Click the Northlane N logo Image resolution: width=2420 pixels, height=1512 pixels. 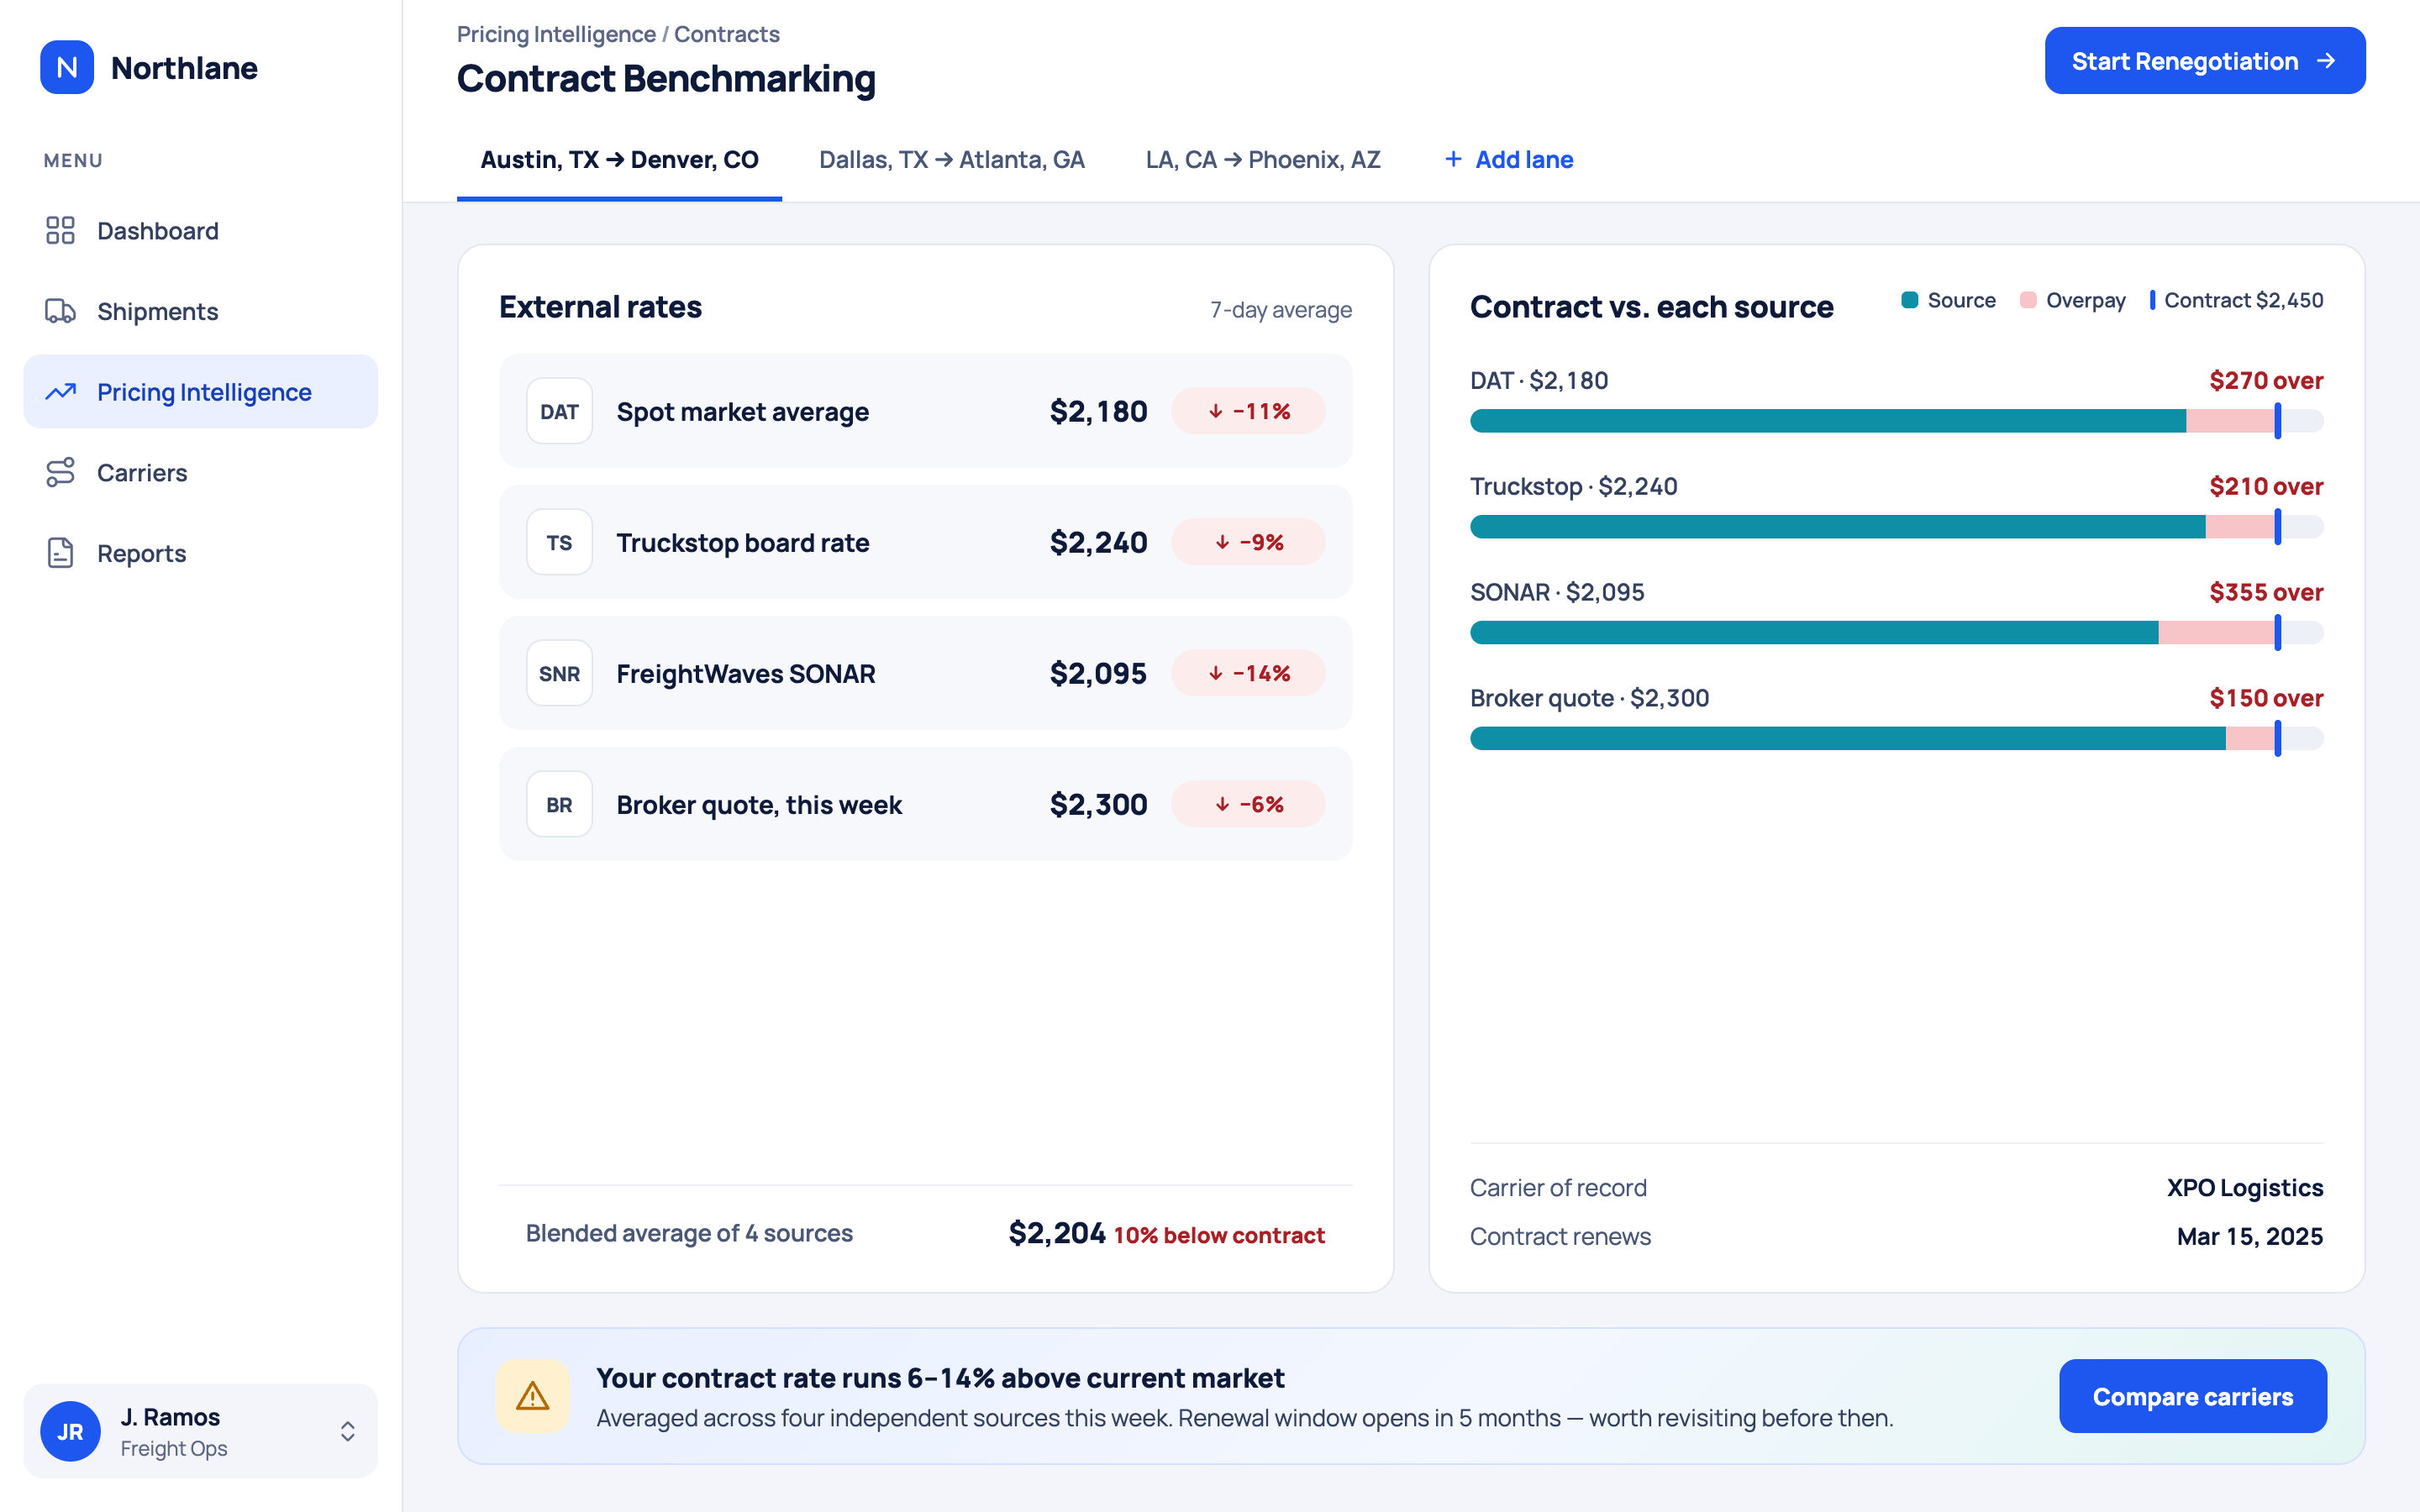point(67,67)
